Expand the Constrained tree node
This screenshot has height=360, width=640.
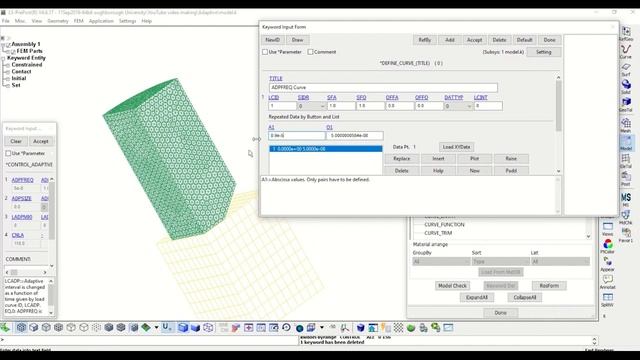coord(8,65)
